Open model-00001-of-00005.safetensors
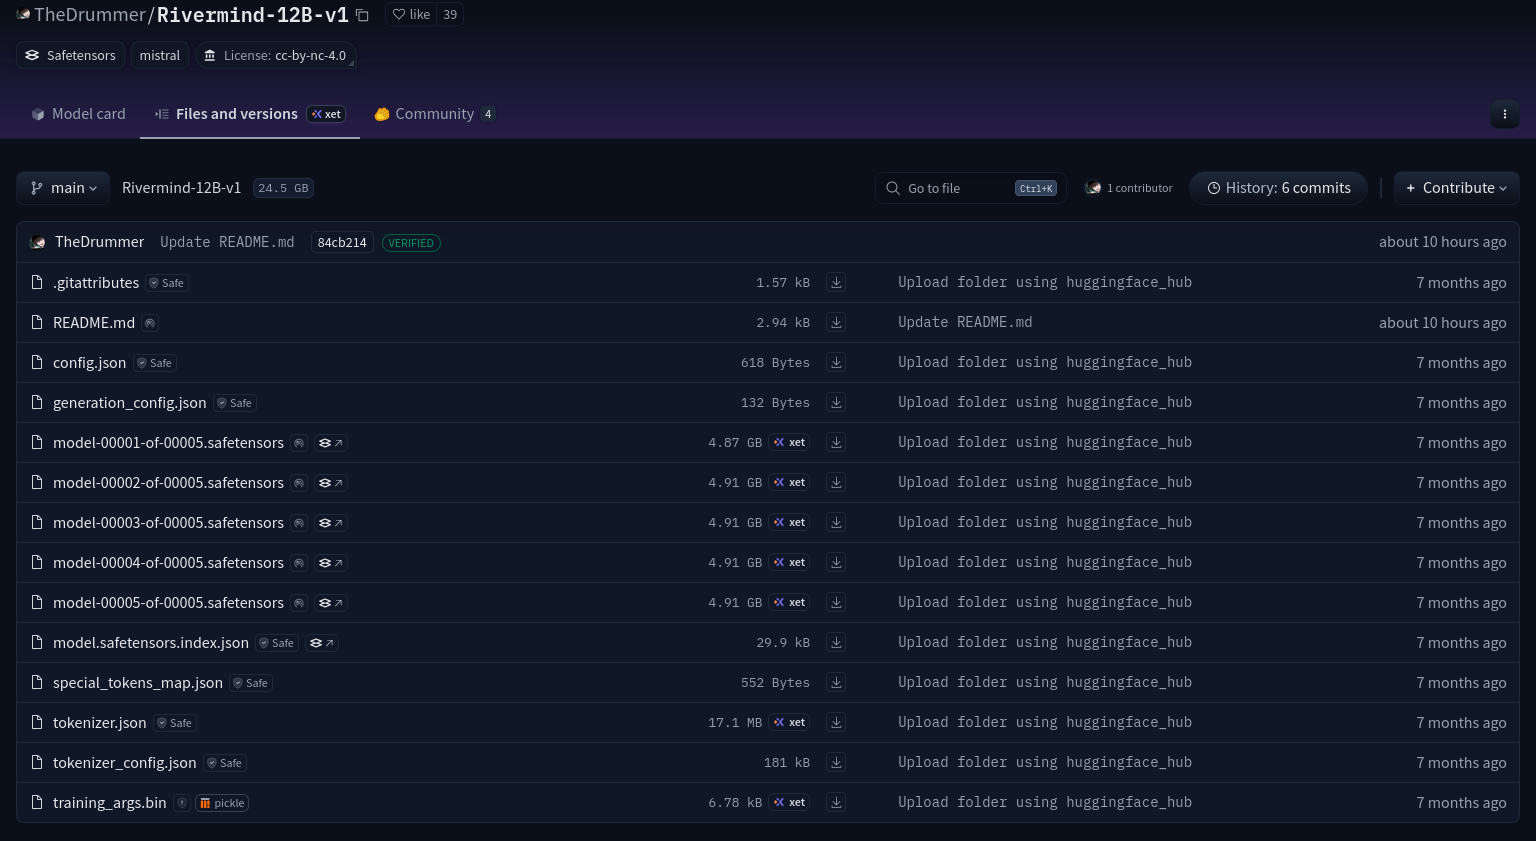1536x841 pixels. click(x=168, y=443)
